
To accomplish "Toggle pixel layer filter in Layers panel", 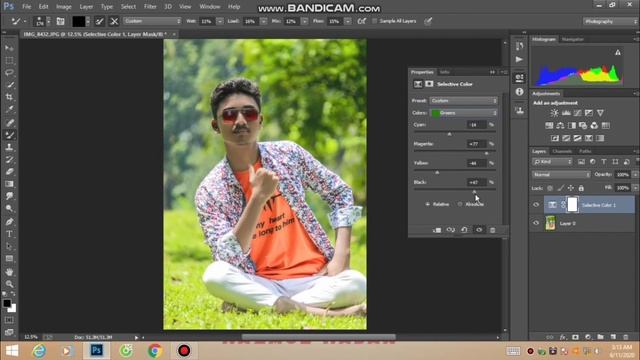I will point(581,162).
